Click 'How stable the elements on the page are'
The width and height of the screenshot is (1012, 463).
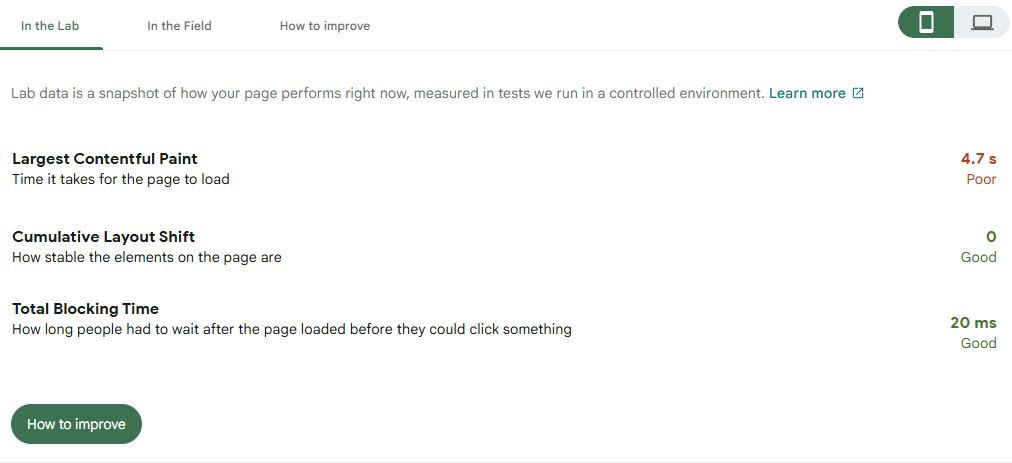click(147, 257)
